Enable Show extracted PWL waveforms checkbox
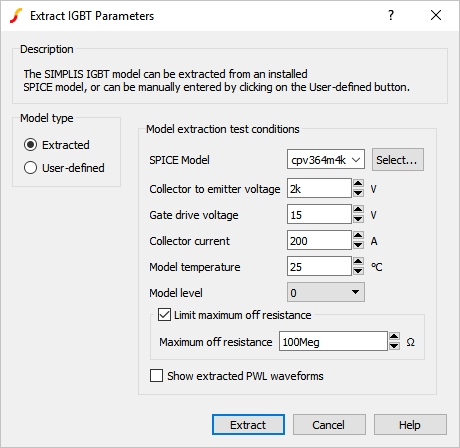Screen dimensions: 460x448 (156, 376)
